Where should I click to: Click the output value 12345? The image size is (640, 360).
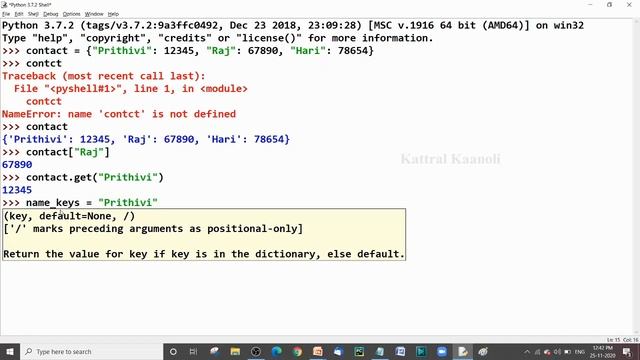click(x=17, y=190)
